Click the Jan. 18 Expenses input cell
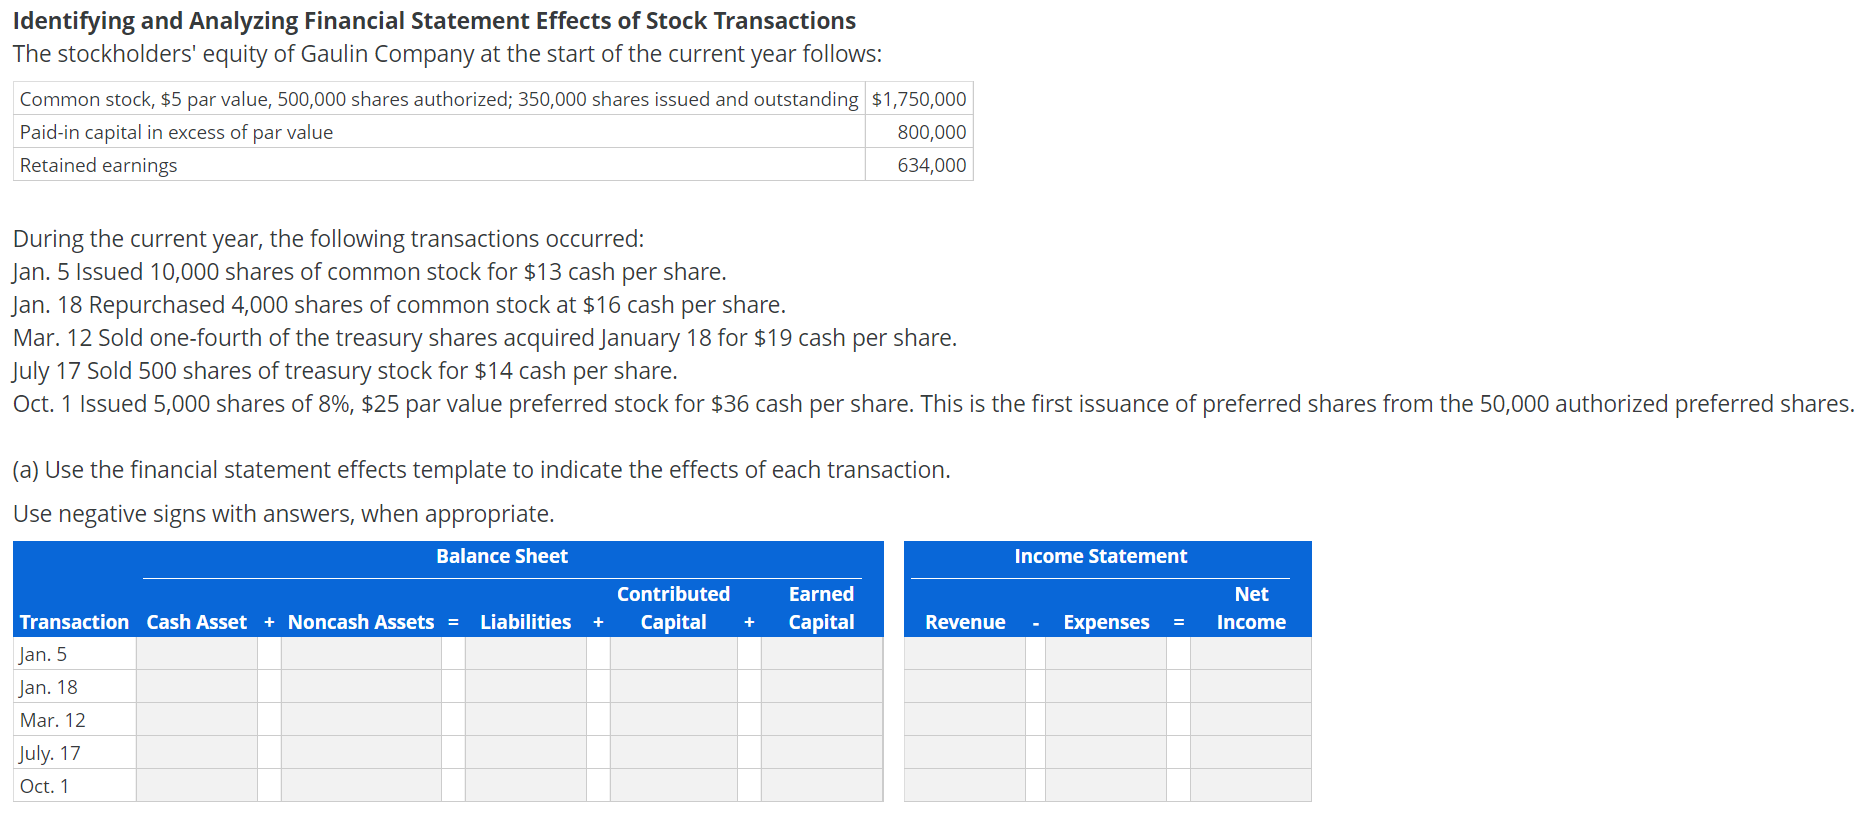Viewport: 1869px width, 820px height. [1106, 687]
